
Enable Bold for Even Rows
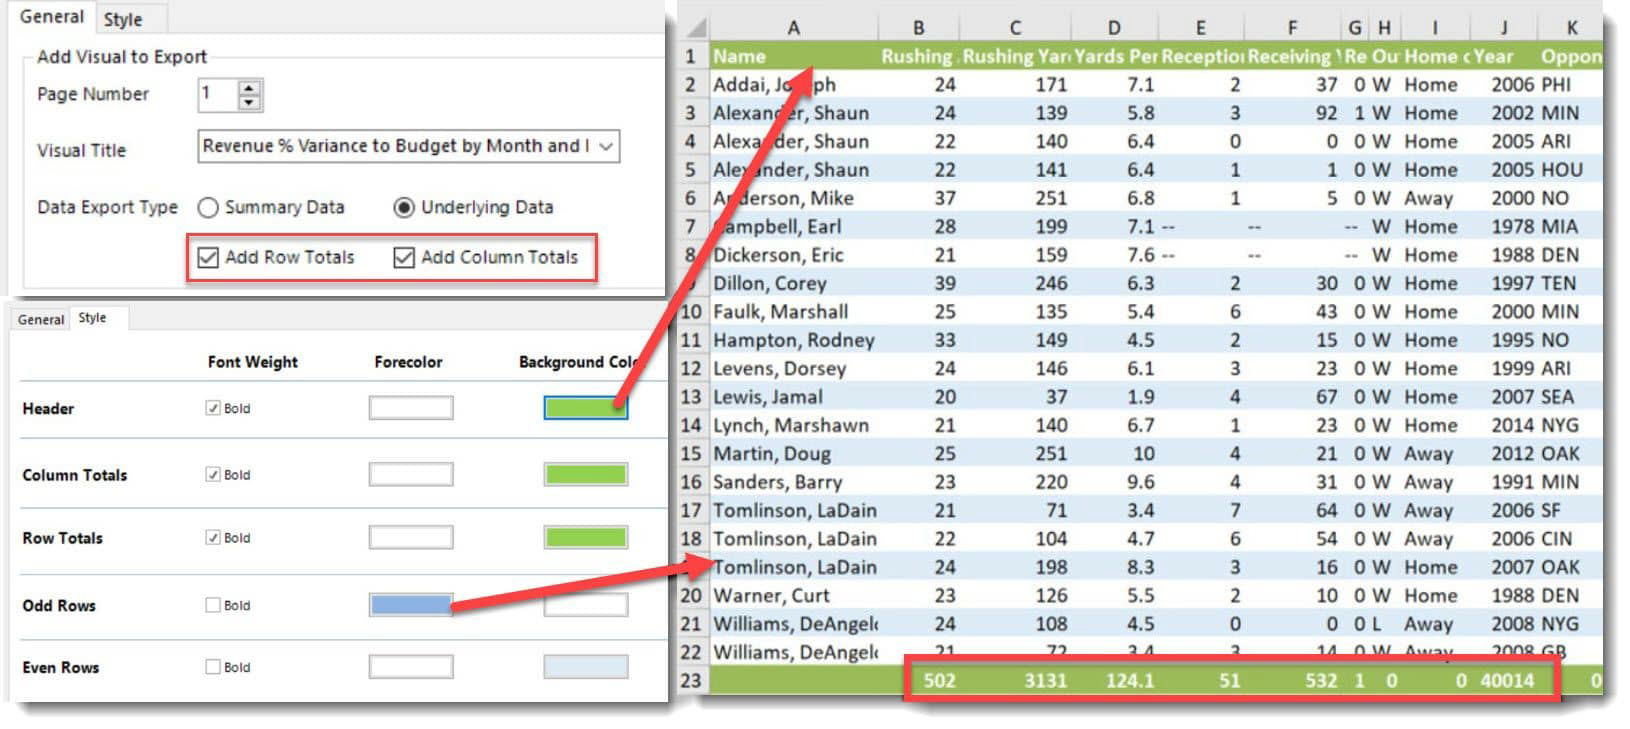(212, 667)
